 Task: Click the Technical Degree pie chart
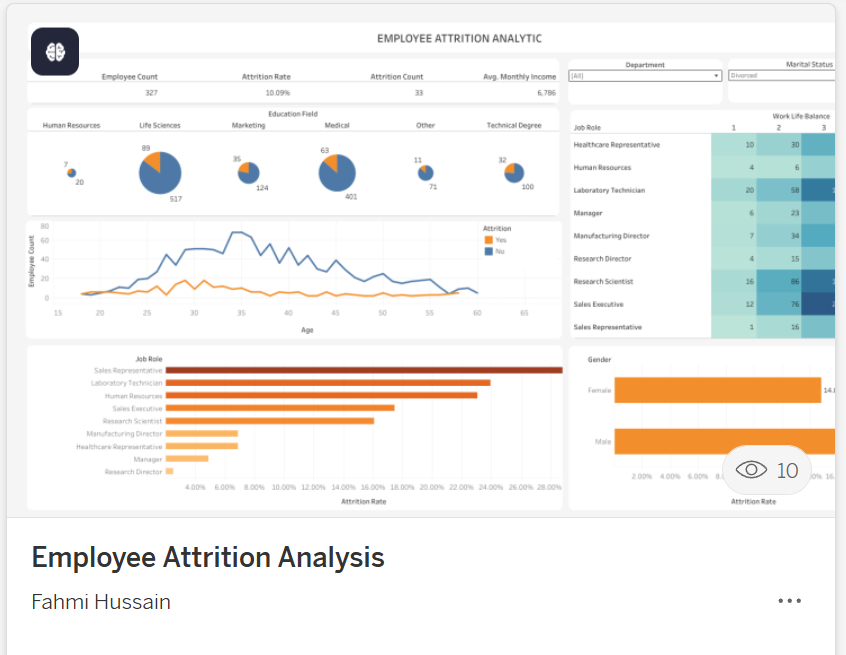(x=513, y=173)
